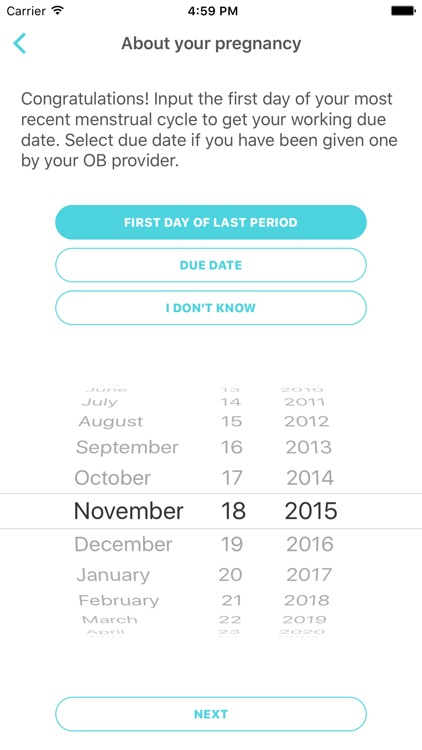Pick August in the month wheel

point(111,422)
